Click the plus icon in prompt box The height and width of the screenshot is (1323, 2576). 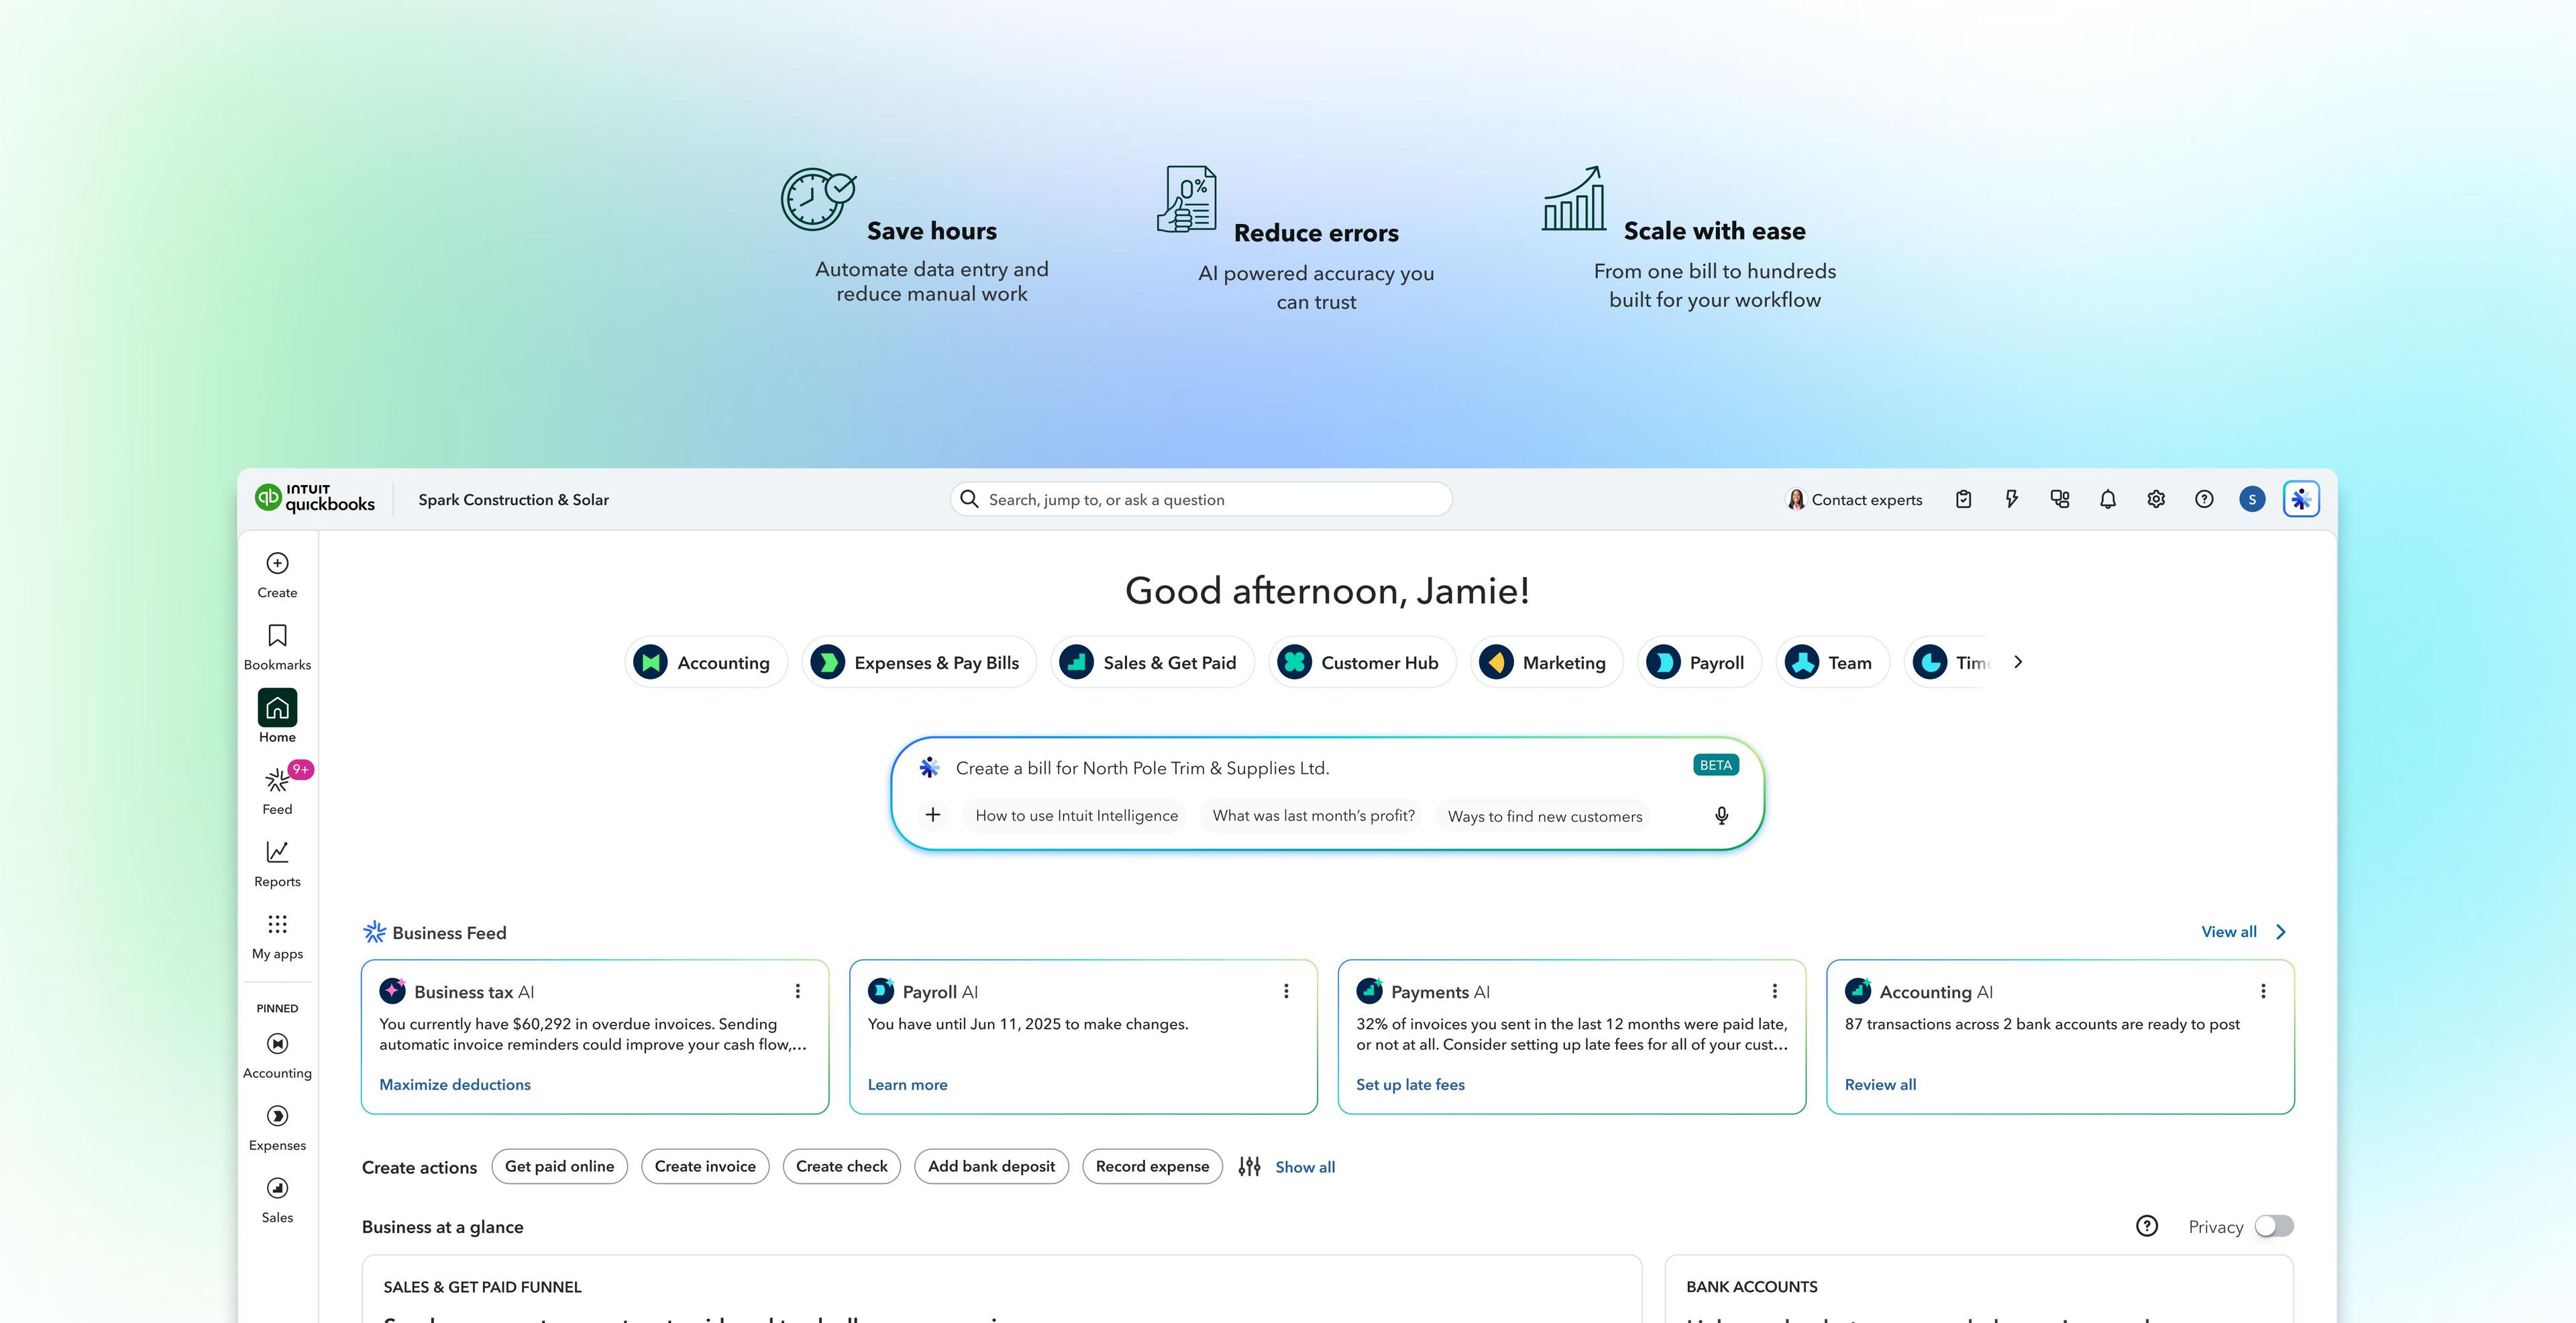(932, 815)
